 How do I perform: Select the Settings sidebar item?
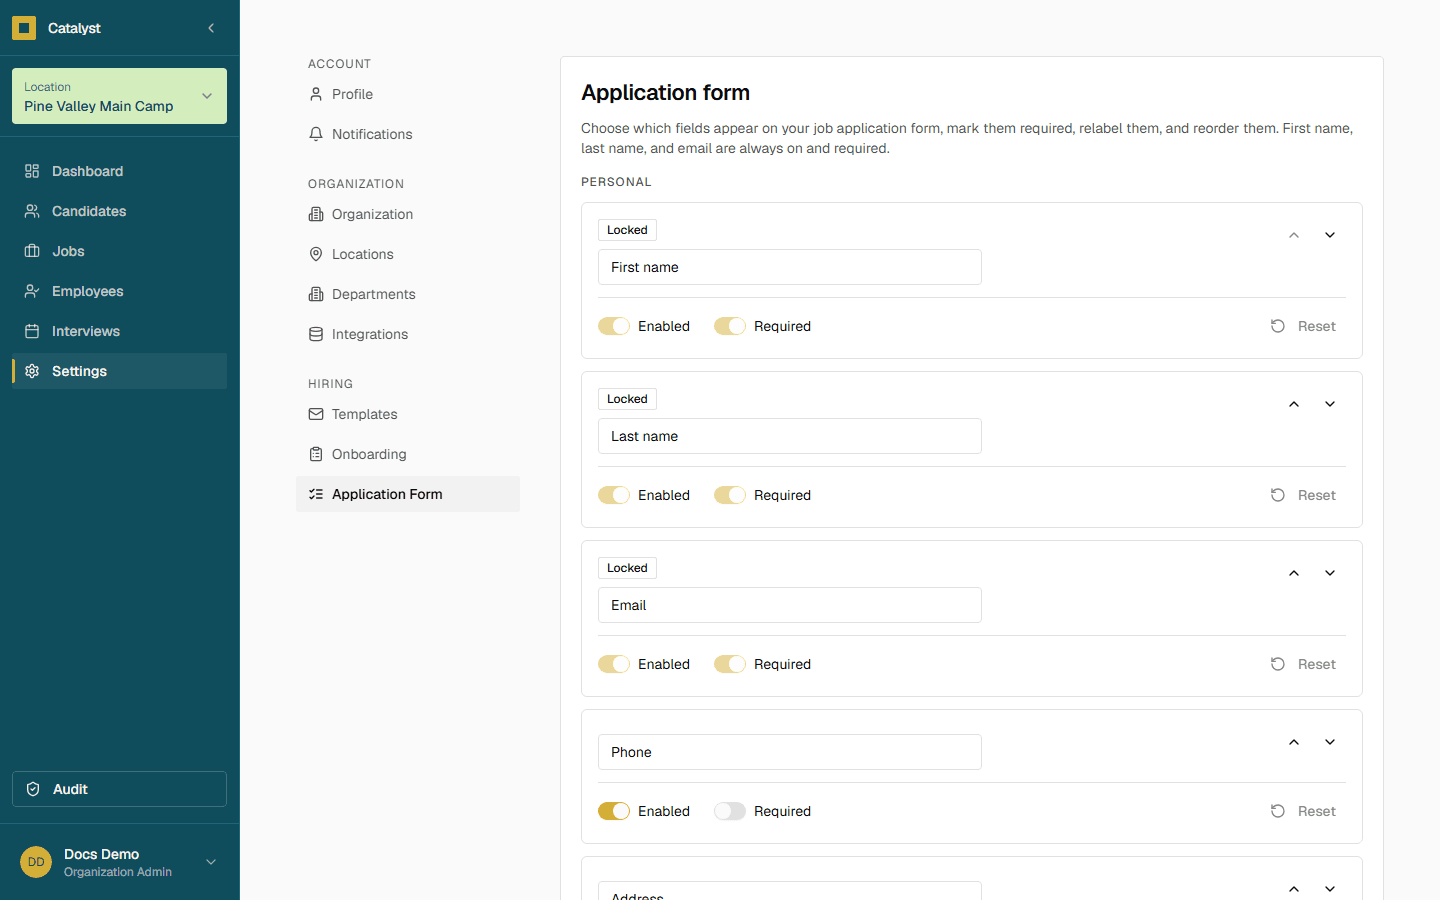[119, 371]
